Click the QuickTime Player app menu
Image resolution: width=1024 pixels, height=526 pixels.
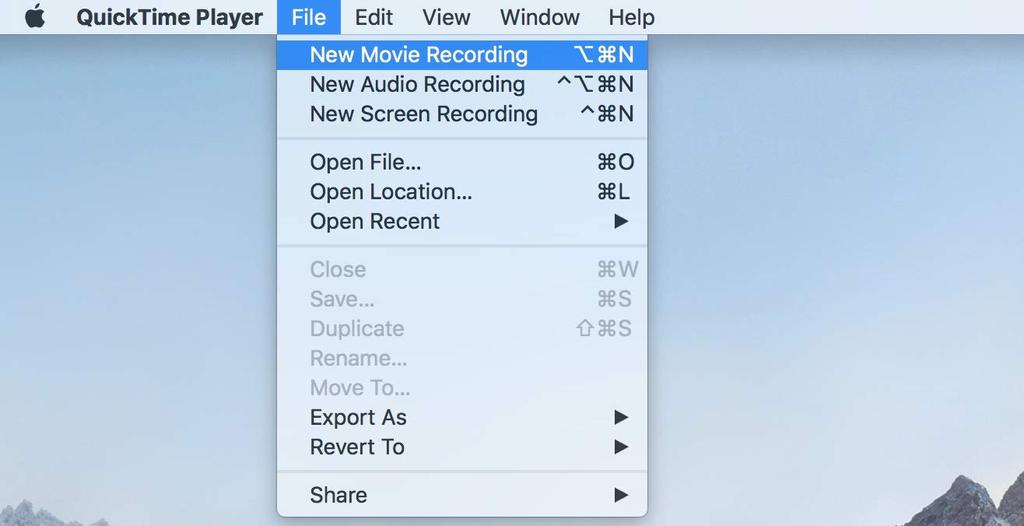point(170,17)
